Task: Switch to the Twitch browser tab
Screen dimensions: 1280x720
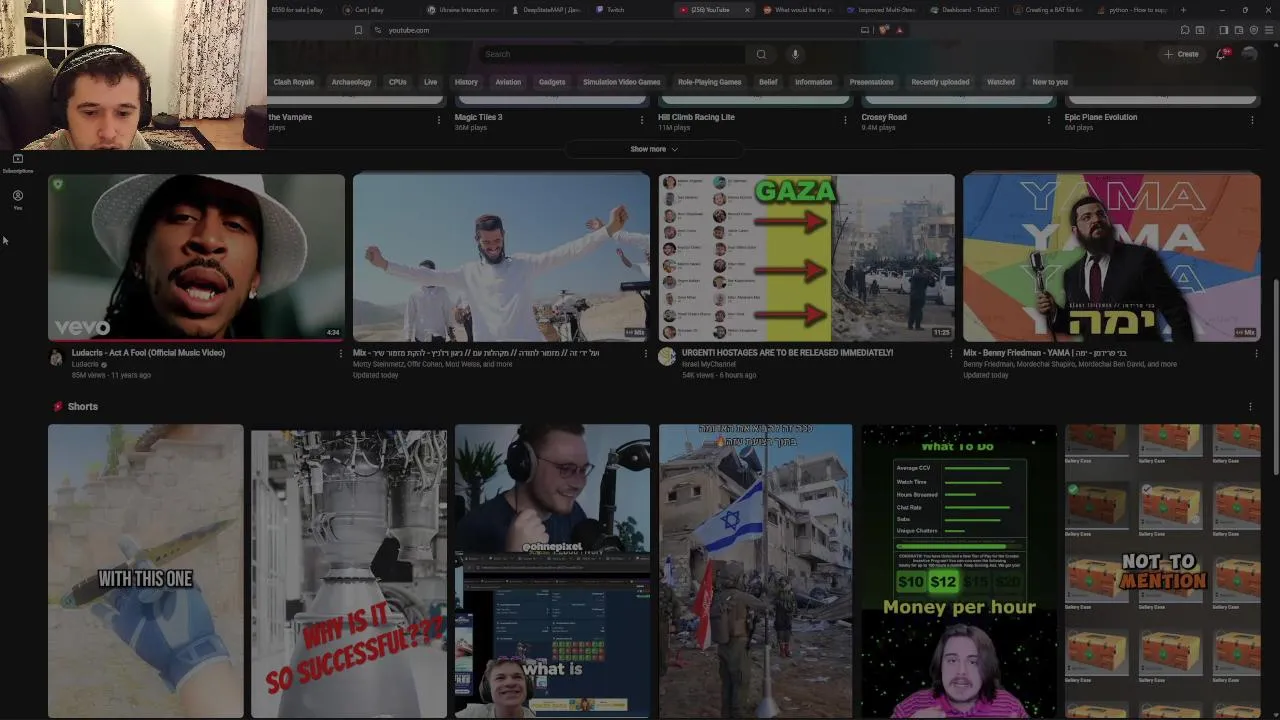Action: point(616,10)
